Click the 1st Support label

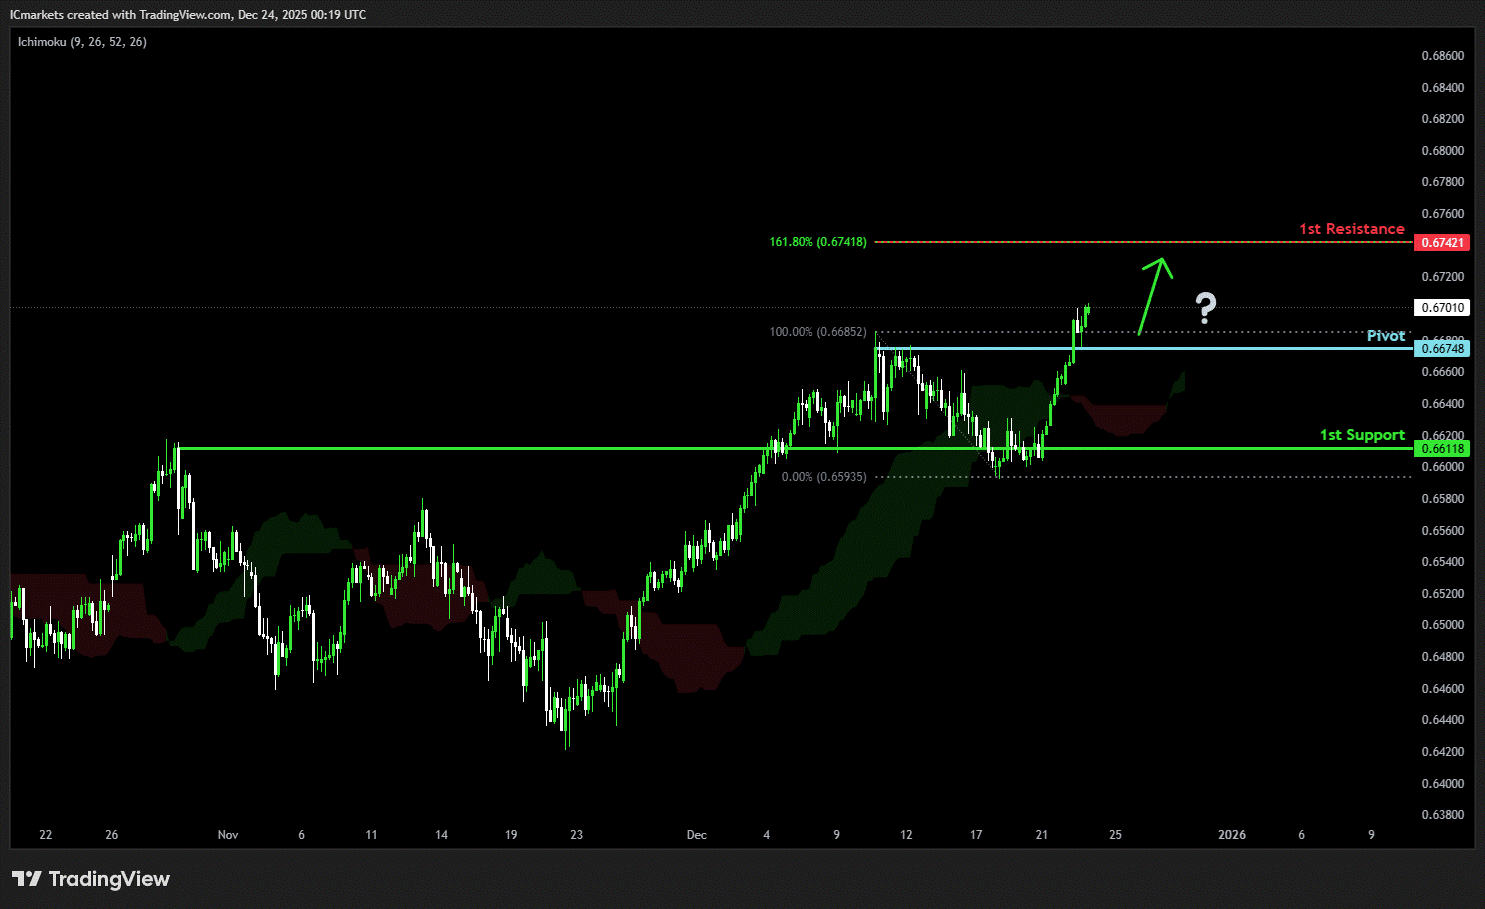click(1362, 435)
